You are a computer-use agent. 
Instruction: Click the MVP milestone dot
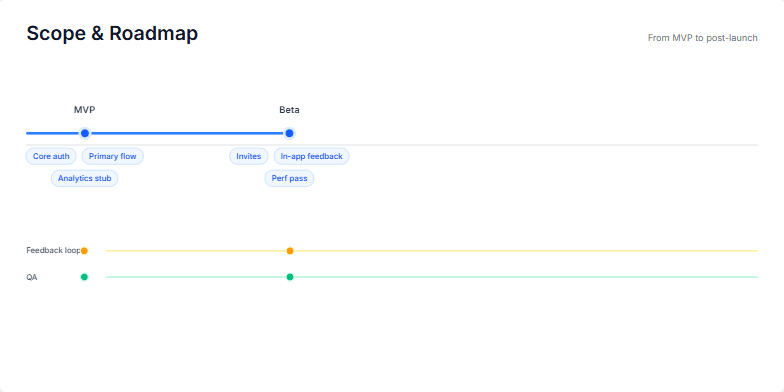pos(85,133)
